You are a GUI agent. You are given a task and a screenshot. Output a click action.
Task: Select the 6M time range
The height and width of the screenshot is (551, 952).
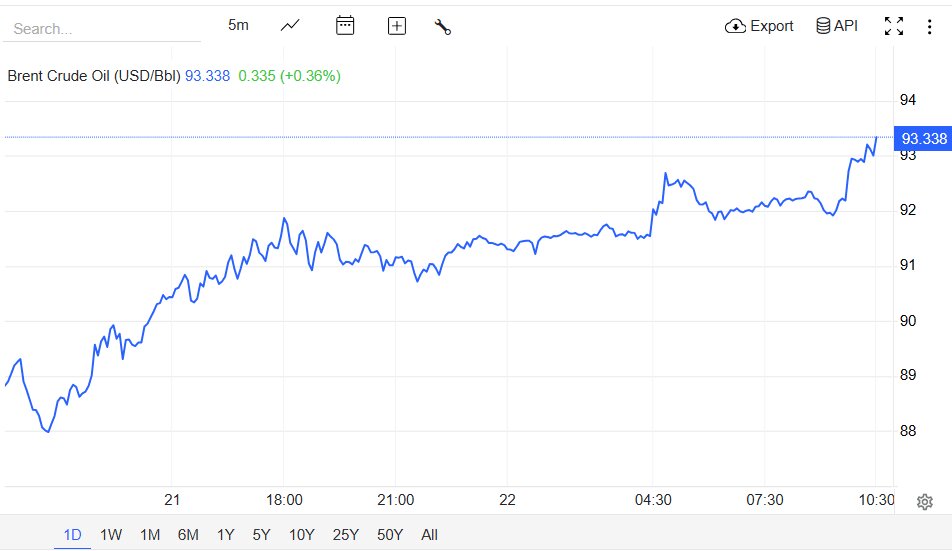tap(188, 535)
